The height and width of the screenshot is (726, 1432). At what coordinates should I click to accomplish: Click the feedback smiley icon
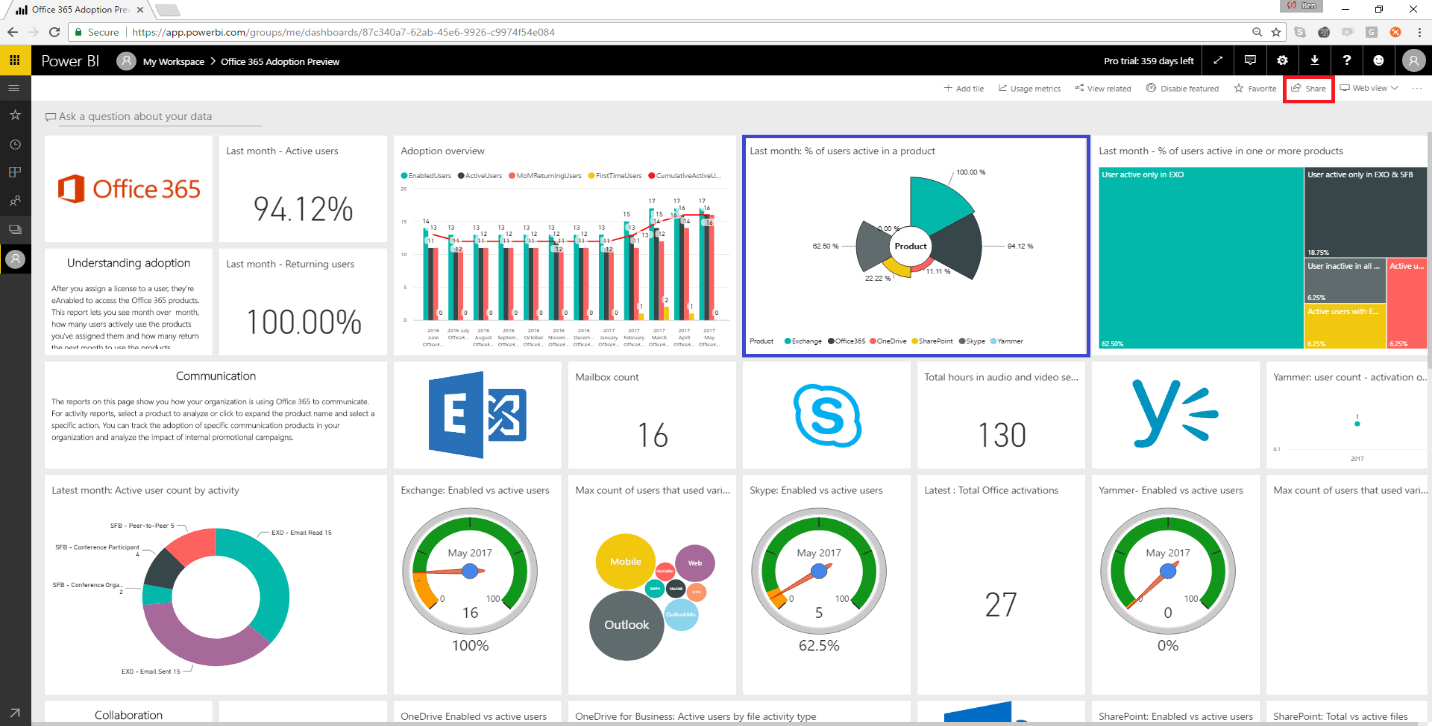tap(1379, 60)
